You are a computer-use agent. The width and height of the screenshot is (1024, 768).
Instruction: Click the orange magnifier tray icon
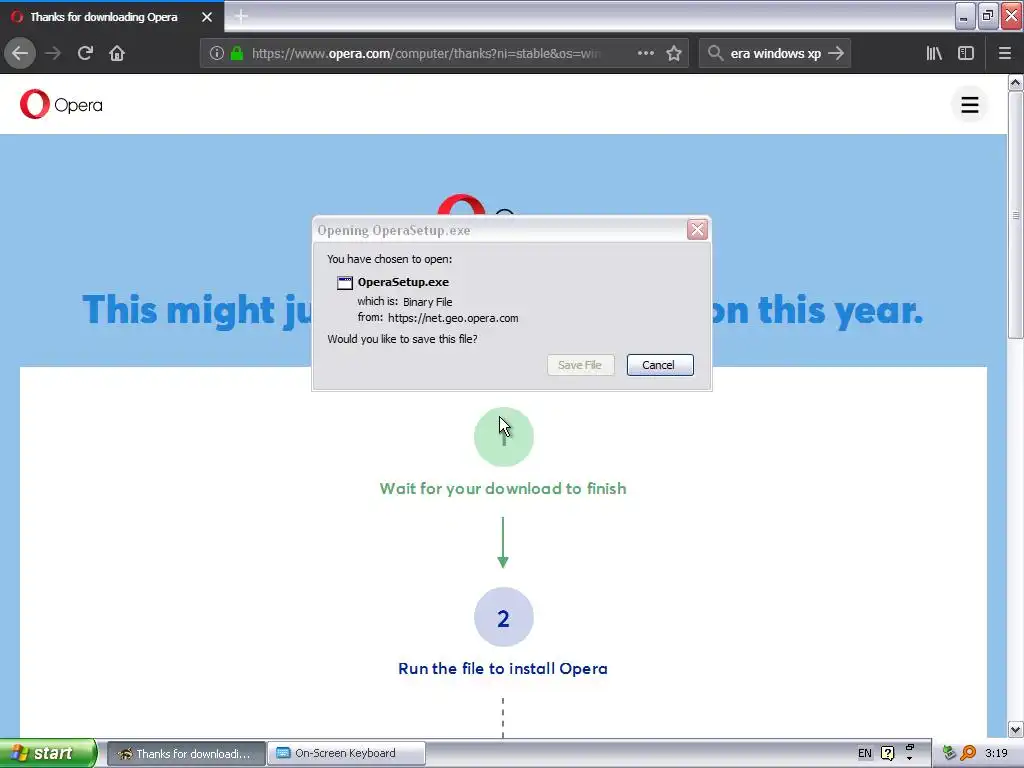pos(968,754)
